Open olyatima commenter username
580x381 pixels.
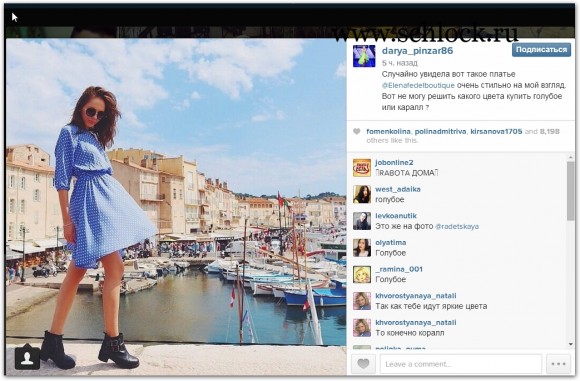click(391, 242)
